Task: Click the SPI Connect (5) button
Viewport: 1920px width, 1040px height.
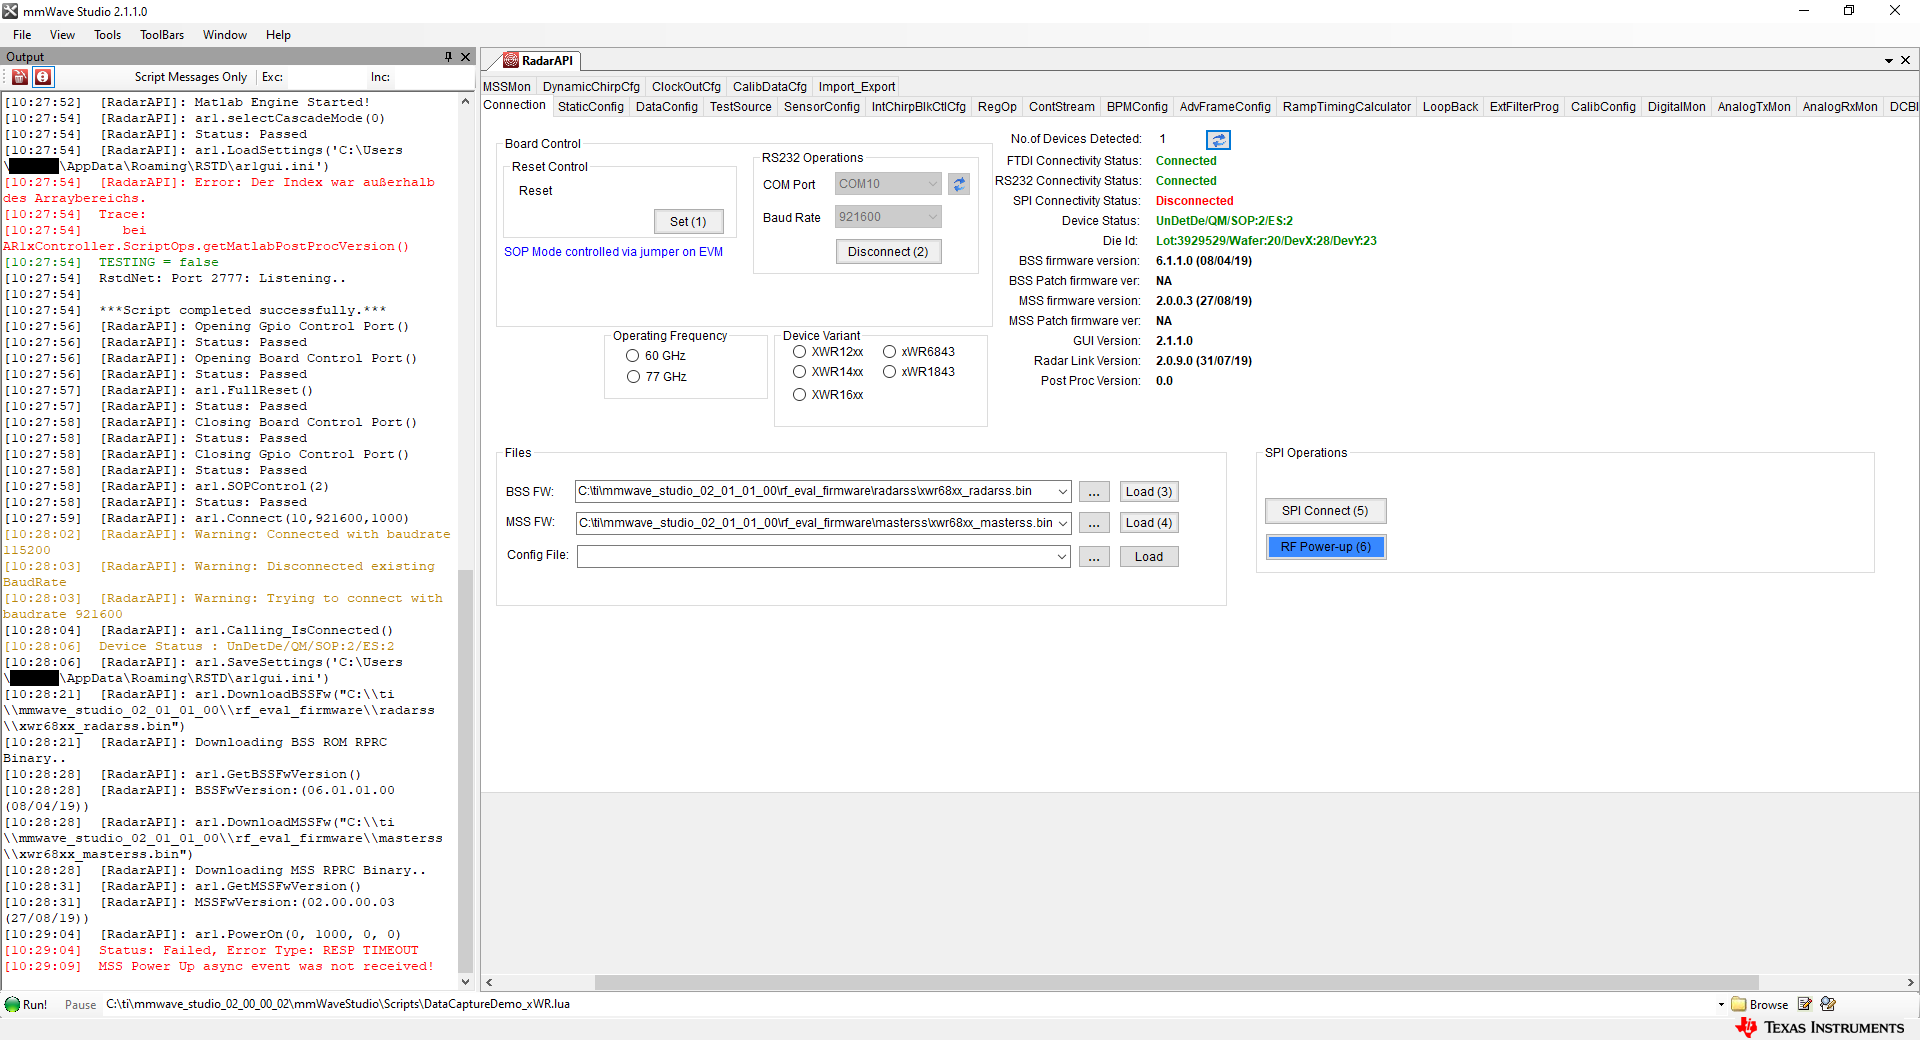Action: 1325,511
